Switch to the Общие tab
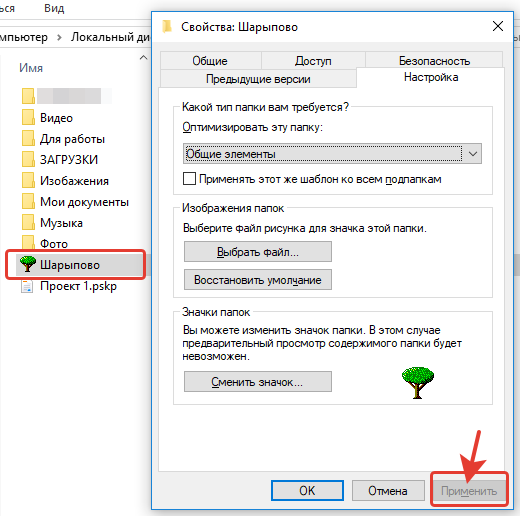Viewport: 520px width, 516px height. (x=210, y=61)
